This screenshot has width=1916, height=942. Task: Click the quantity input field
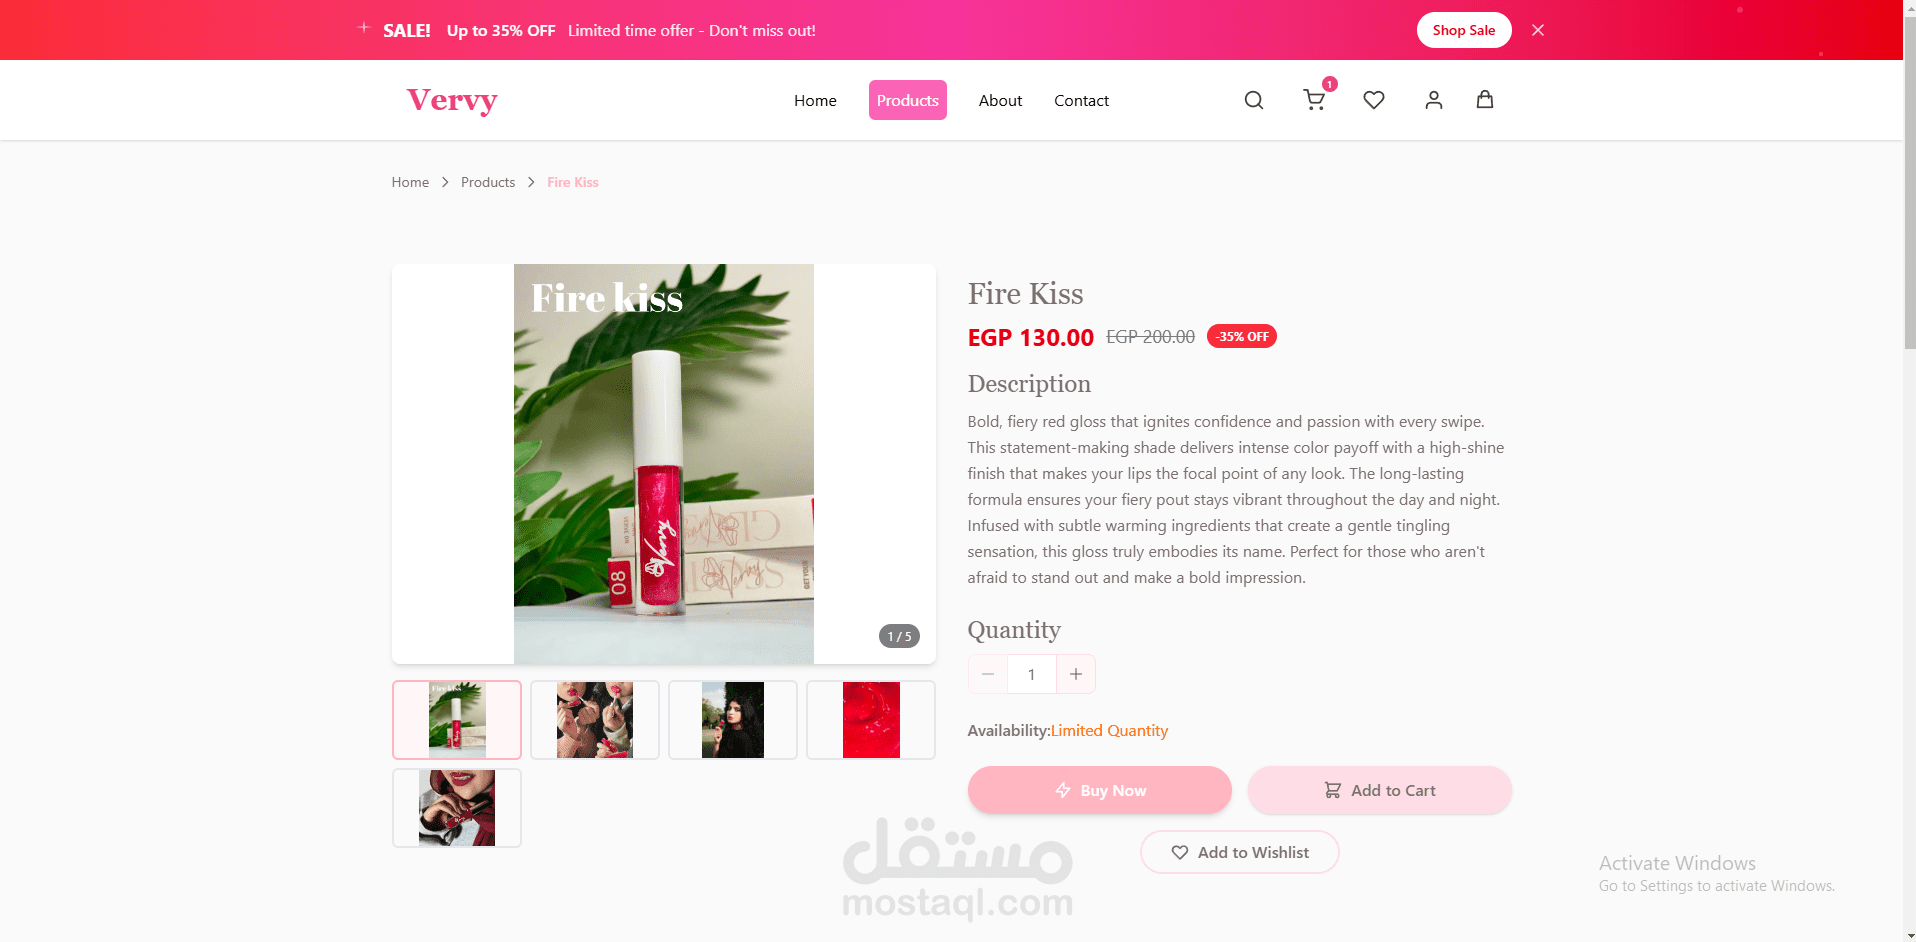coord(1032,674)
